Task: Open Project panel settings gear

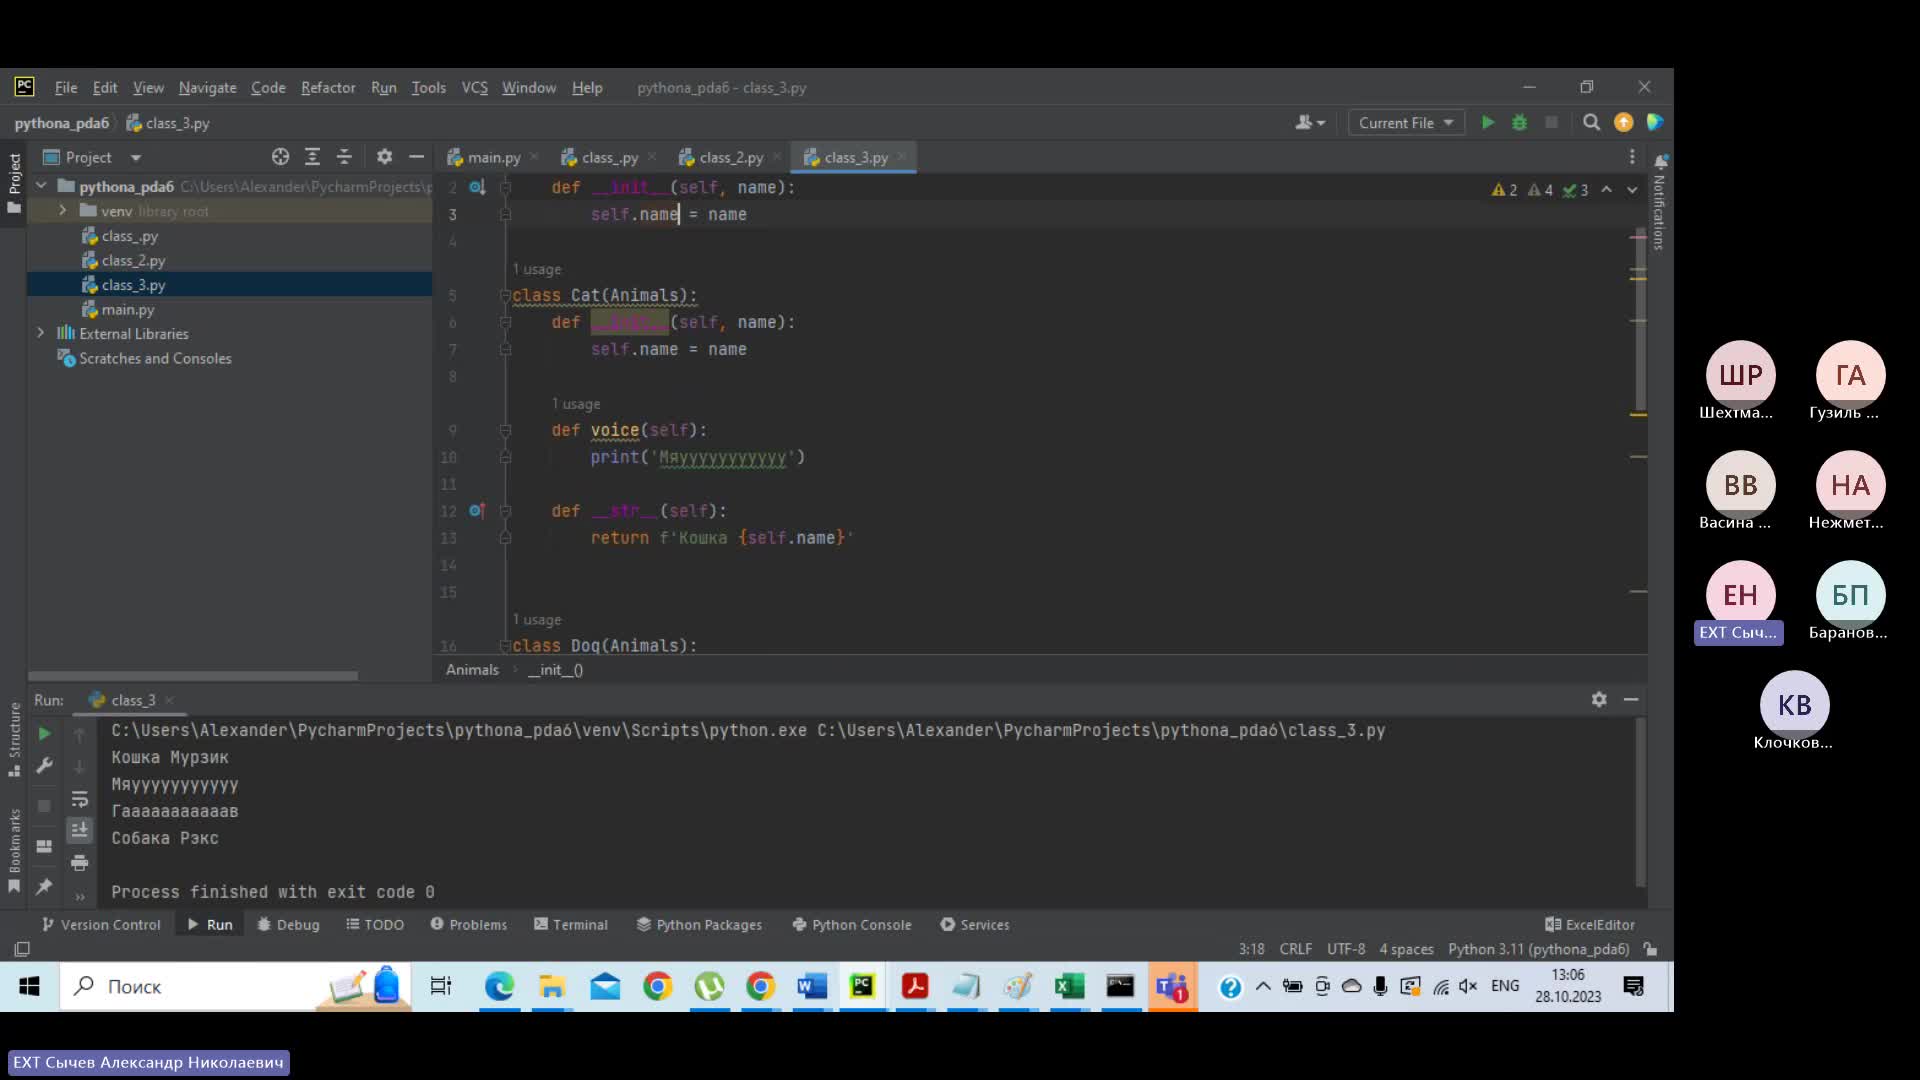Action: click(384, 157)
